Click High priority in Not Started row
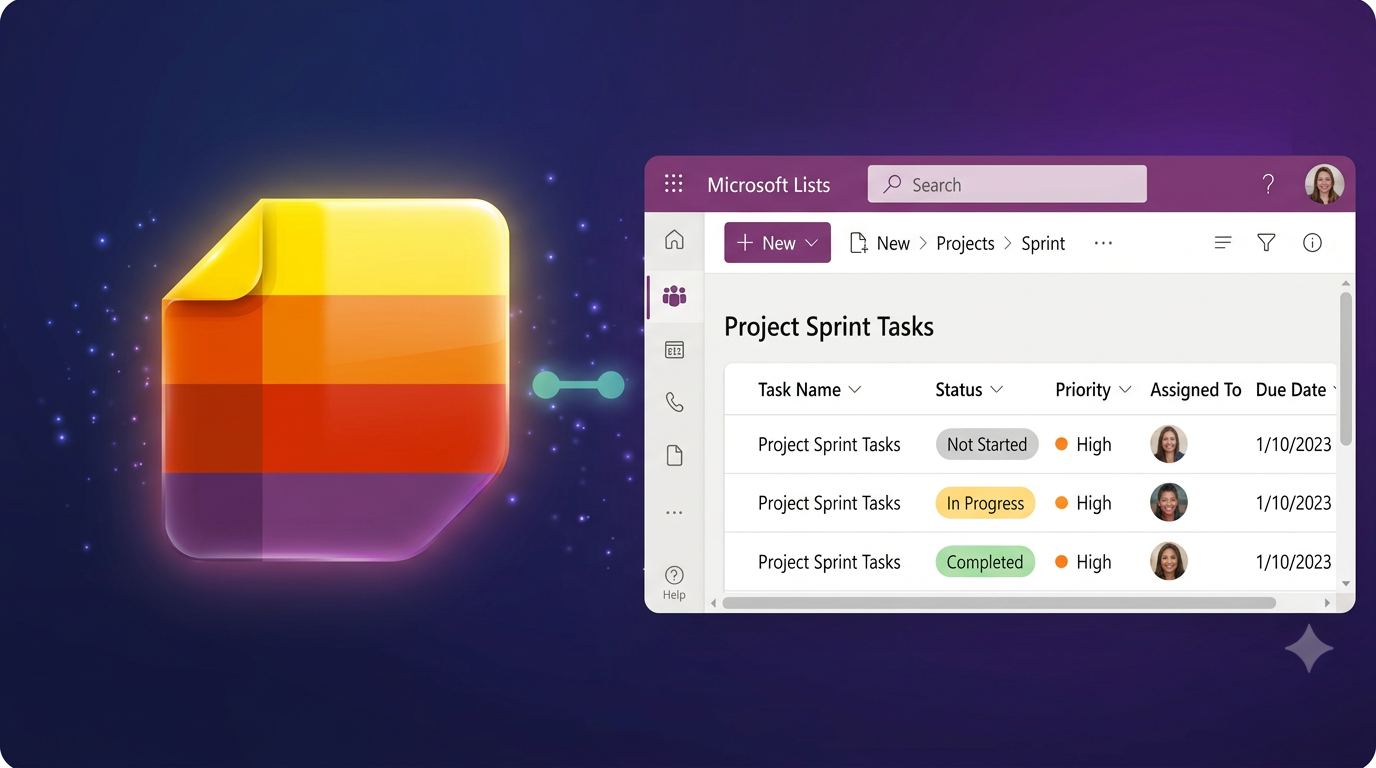 [x=1083, y=445]
